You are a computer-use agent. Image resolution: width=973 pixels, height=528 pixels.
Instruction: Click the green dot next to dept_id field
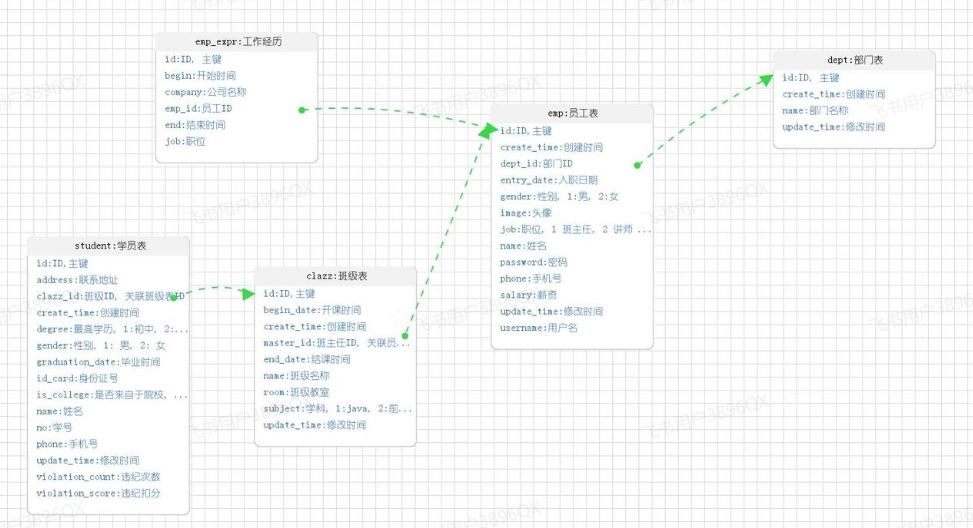637,165
